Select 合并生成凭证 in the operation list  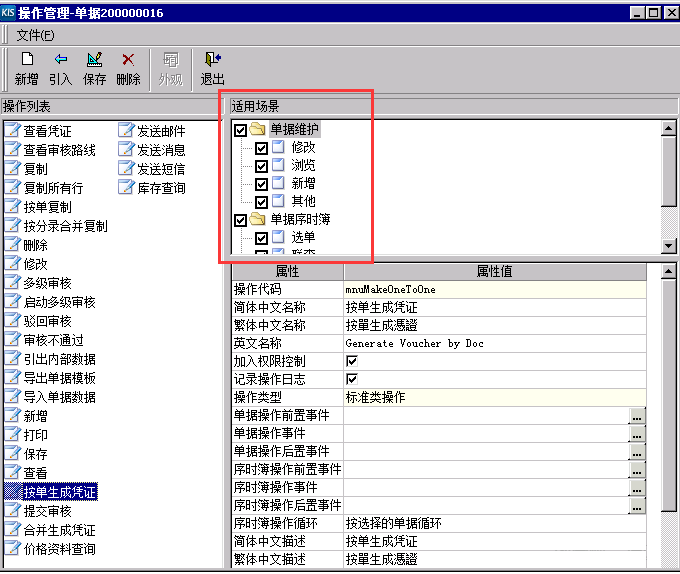pos(59,530)
